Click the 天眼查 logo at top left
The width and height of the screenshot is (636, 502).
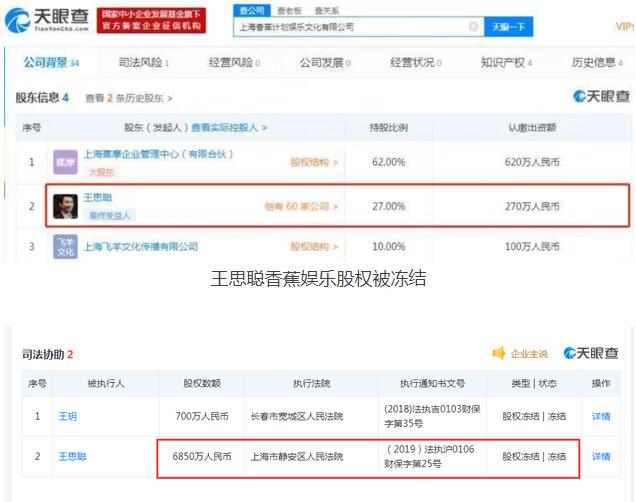coord(47,20)
